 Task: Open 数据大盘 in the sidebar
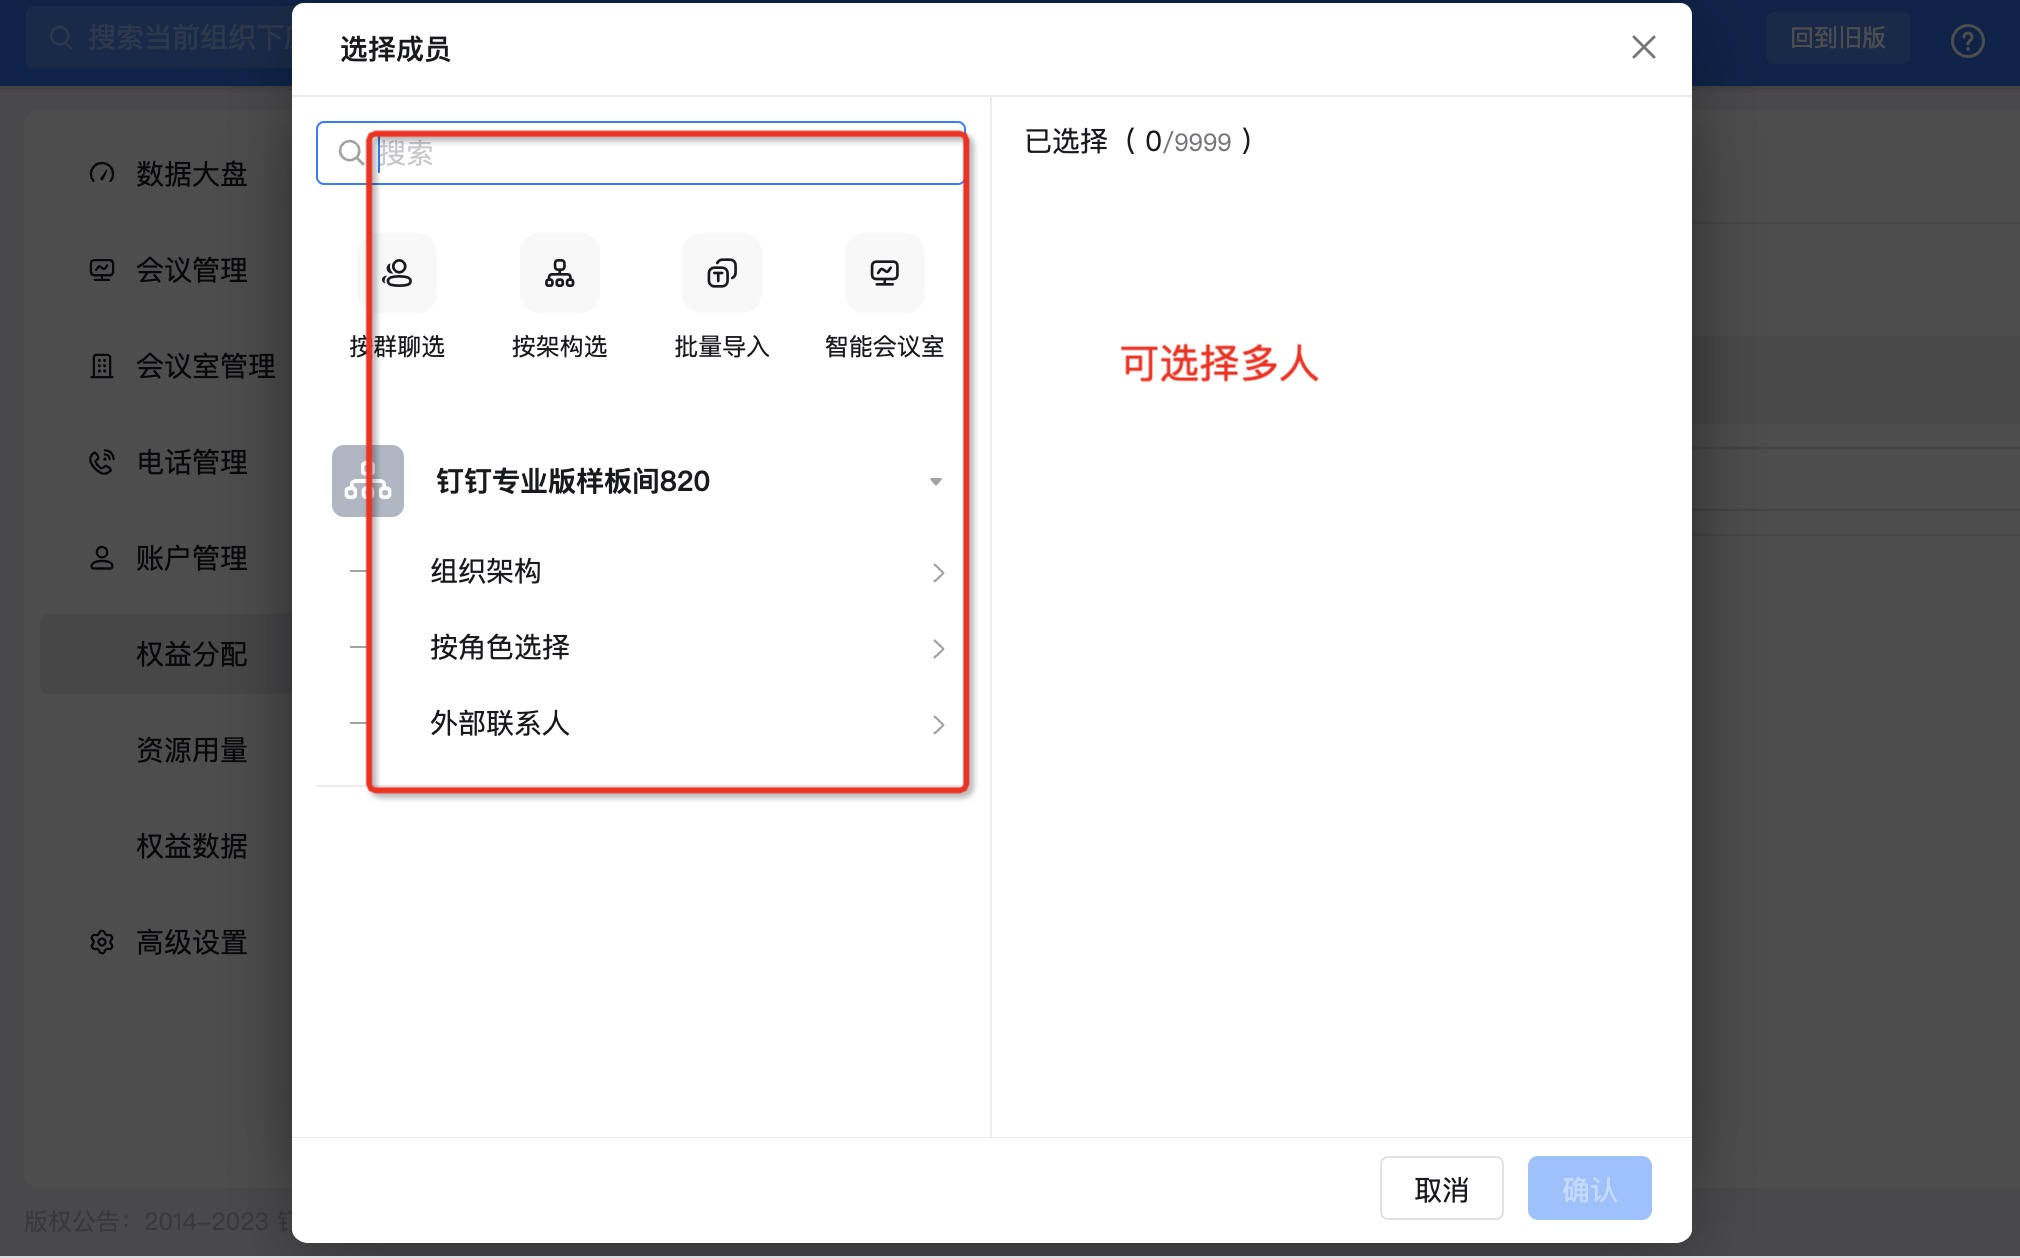[190, 174]
